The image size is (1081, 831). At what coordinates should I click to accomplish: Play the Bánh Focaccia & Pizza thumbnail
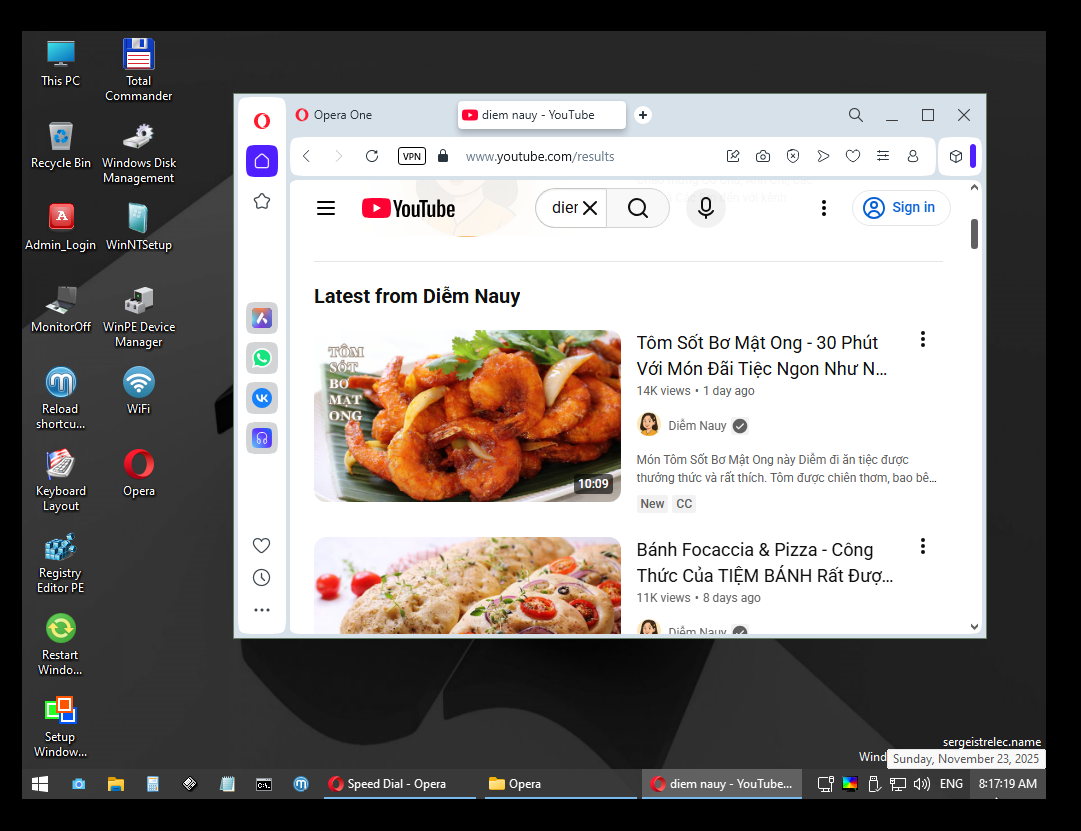click(467, 585)
